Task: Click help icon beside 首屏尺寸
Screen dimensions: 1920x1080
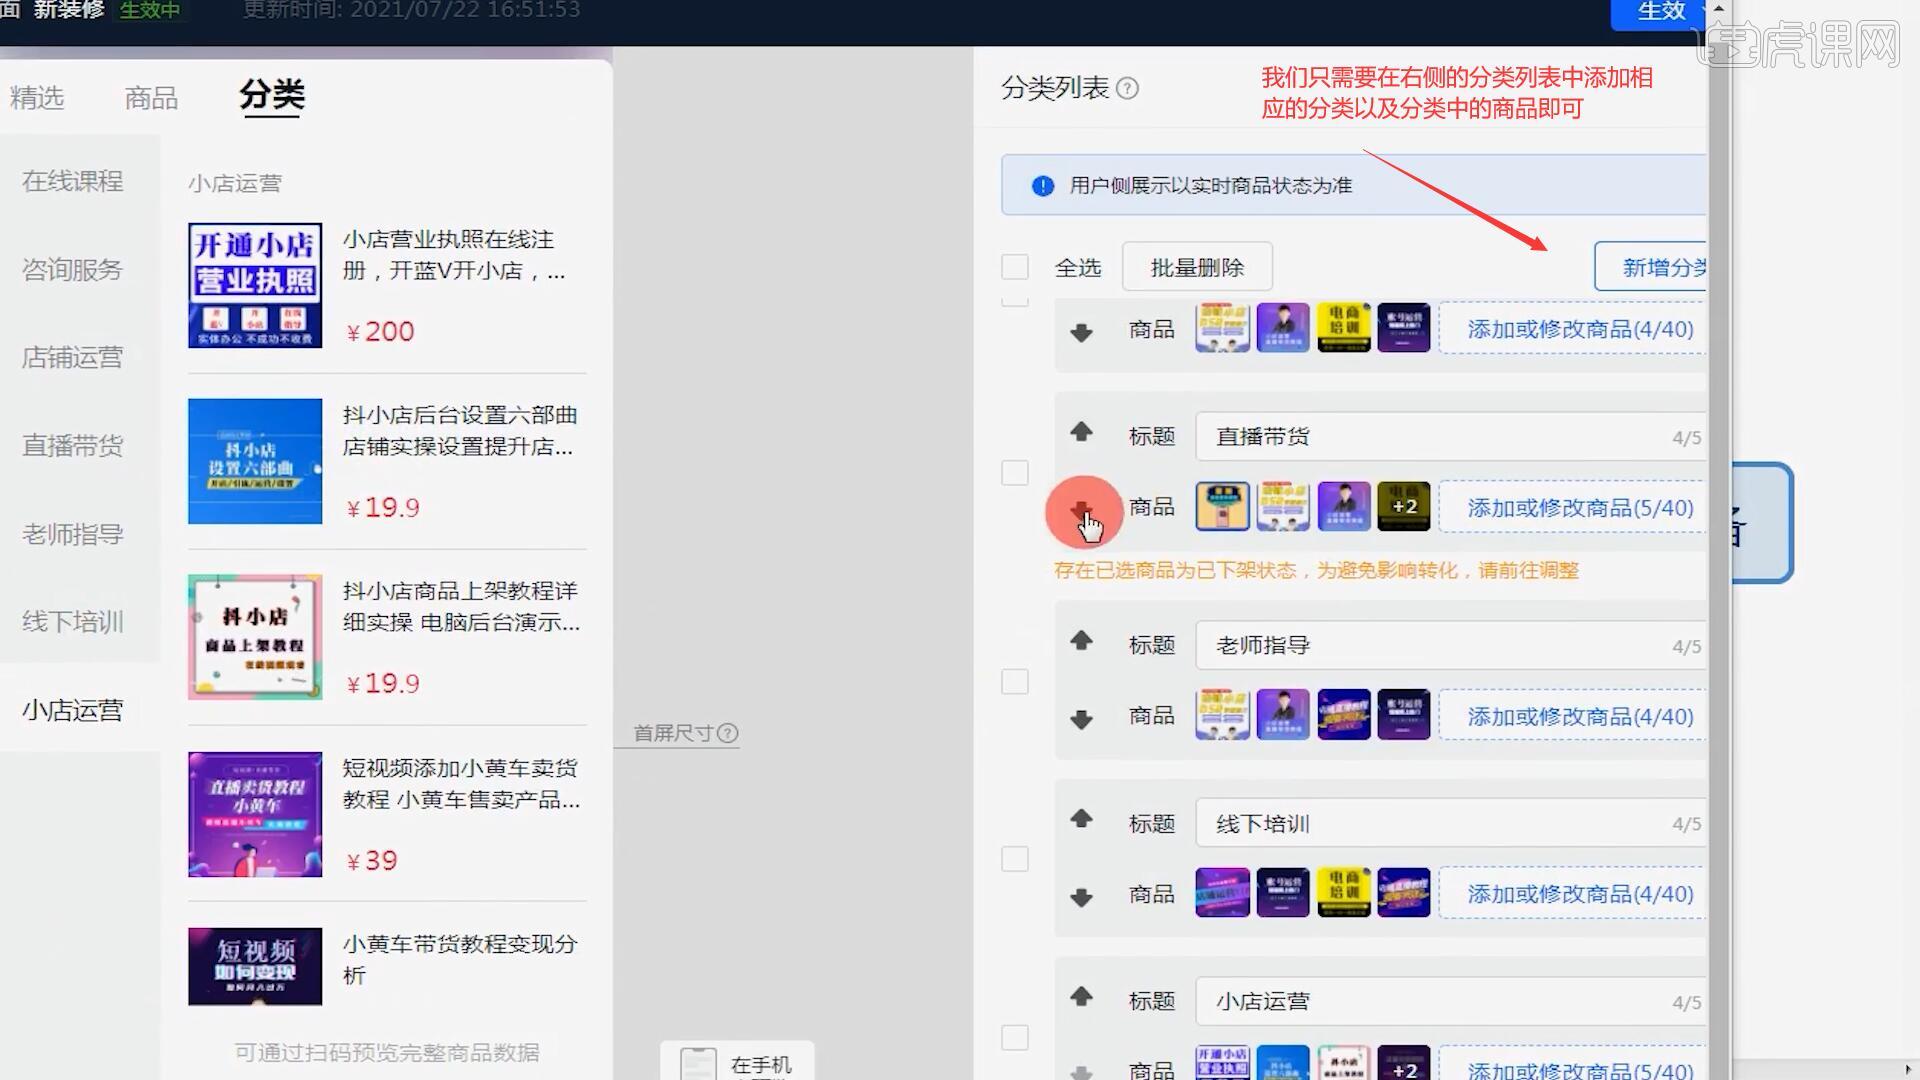Action: click(x=728, y=733)
